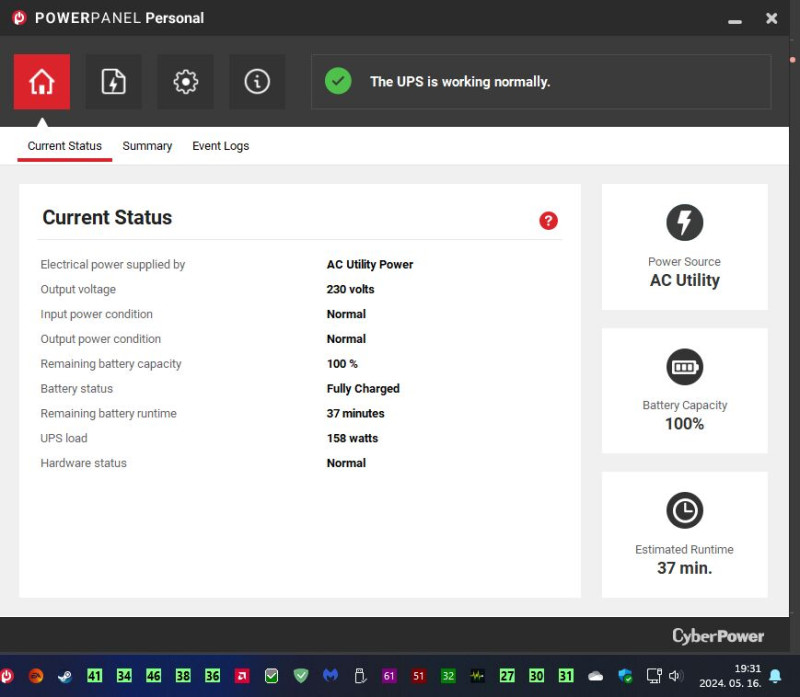Open the notification bell in the taskbar
The height and width of the screenshot is (697, 800).
(775, 676)
